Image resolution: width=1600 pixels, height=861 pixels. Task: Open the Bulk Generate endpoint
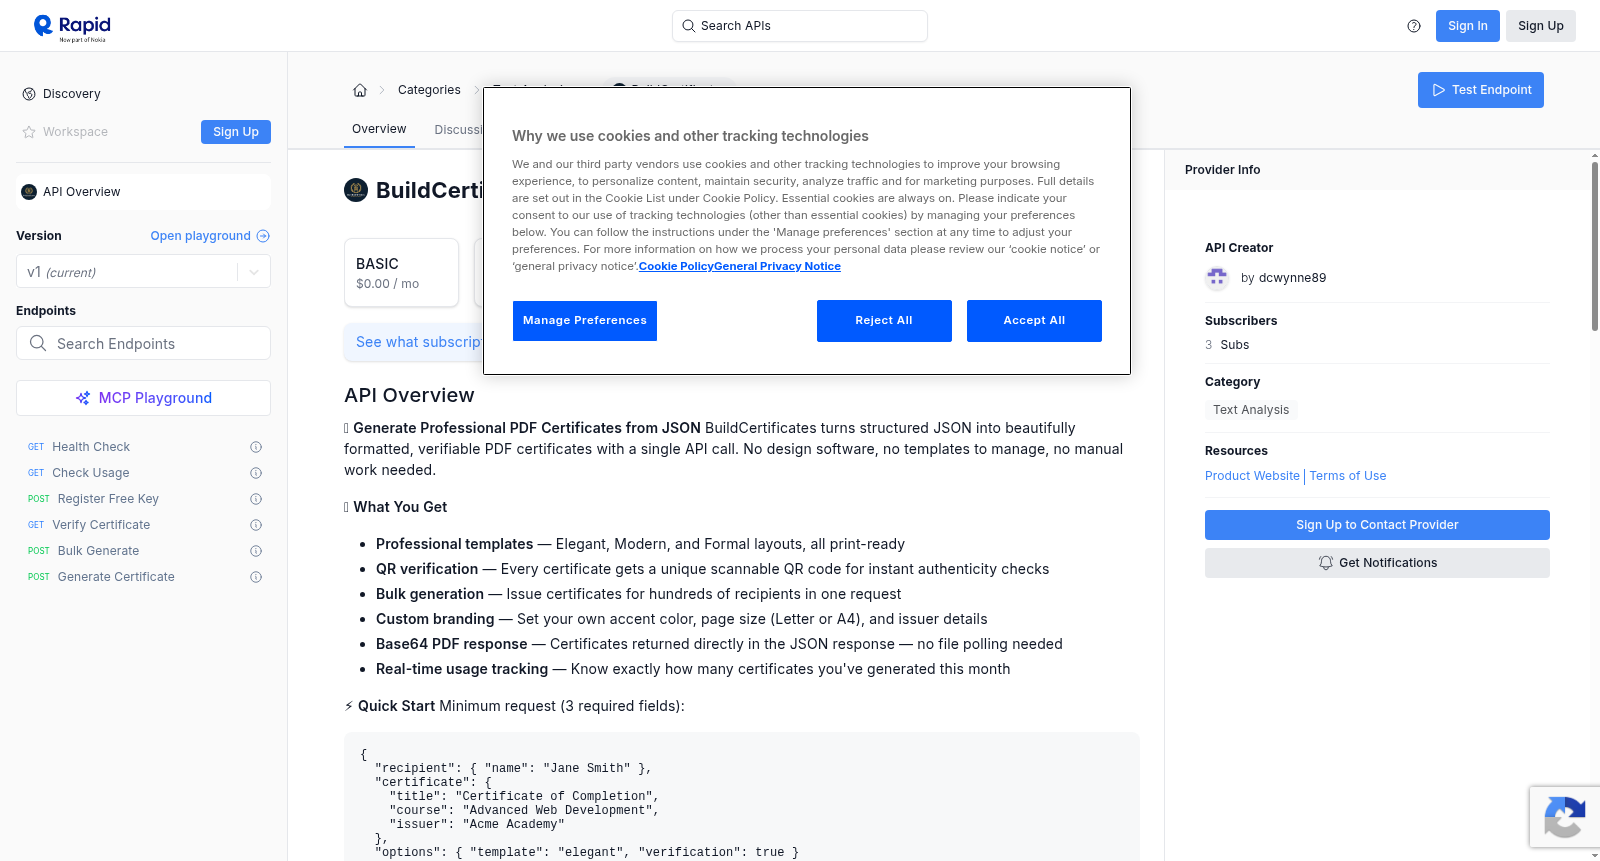tap(98, 551)
